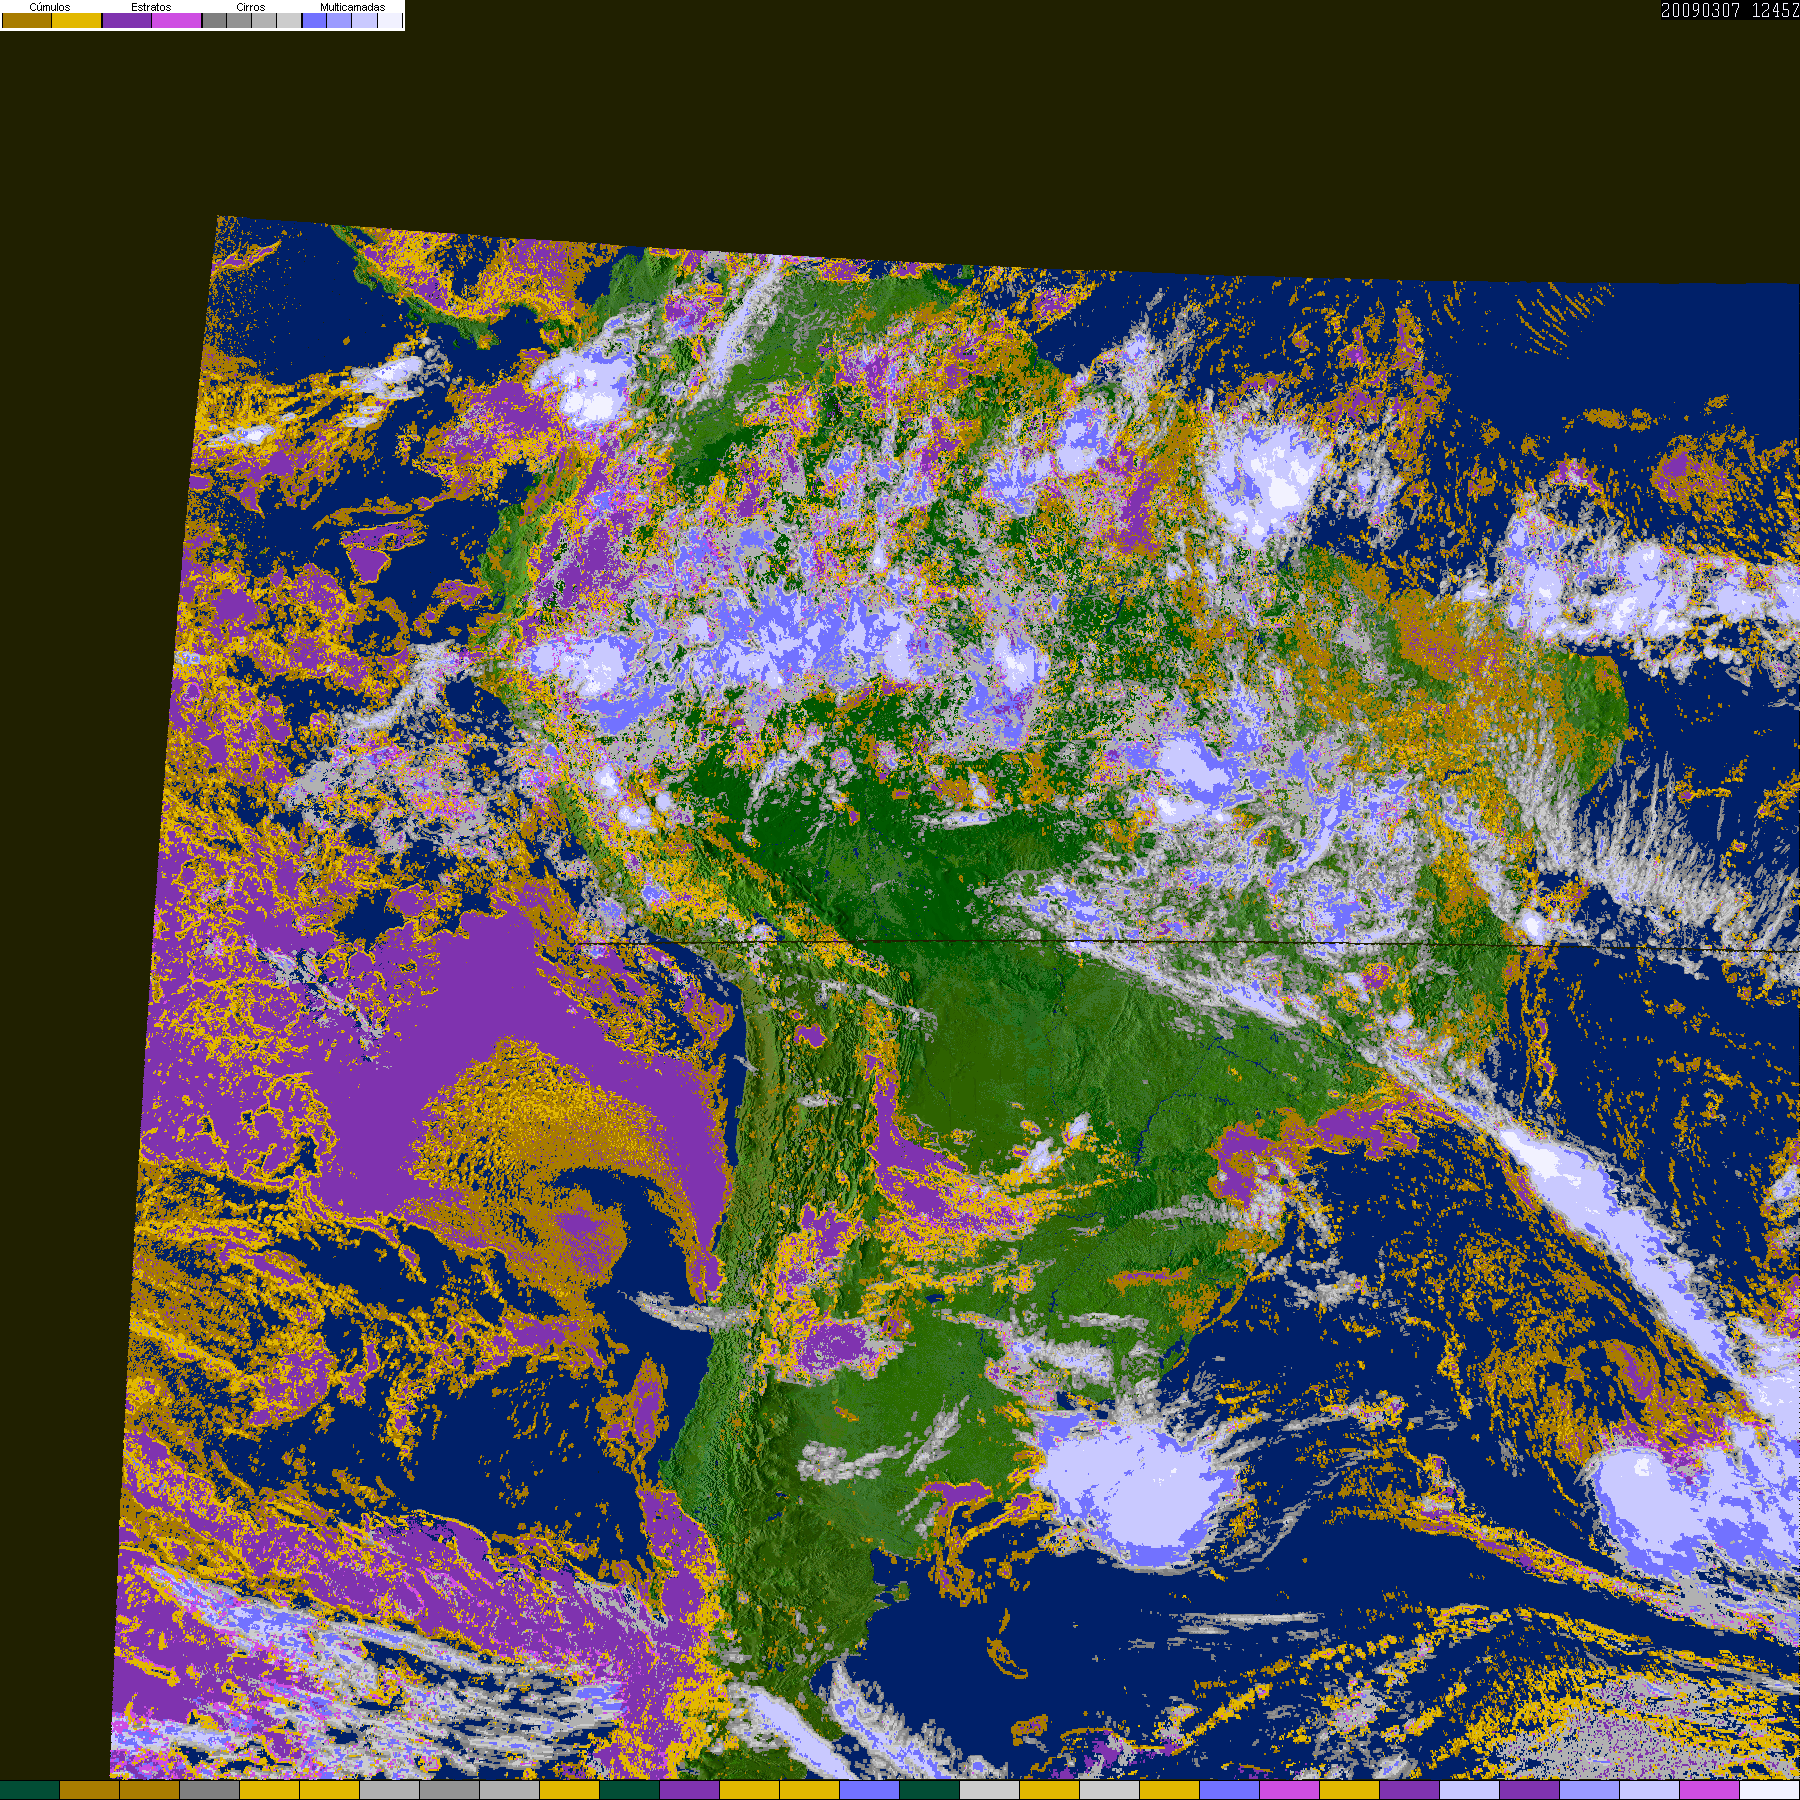
Task: Choose the near-white last Multicamadas swatch
Action: click(389, 20)
